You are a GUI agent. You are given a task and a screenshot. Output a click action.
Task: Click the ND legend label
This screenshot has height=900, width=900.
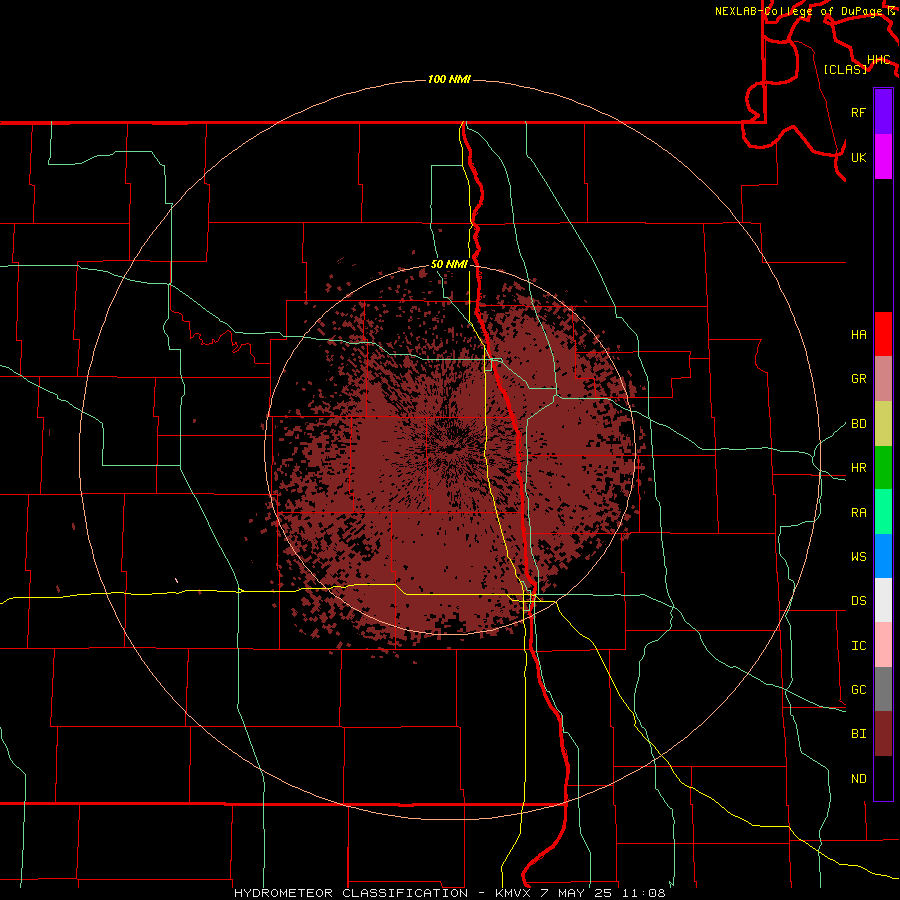(859, 779)
